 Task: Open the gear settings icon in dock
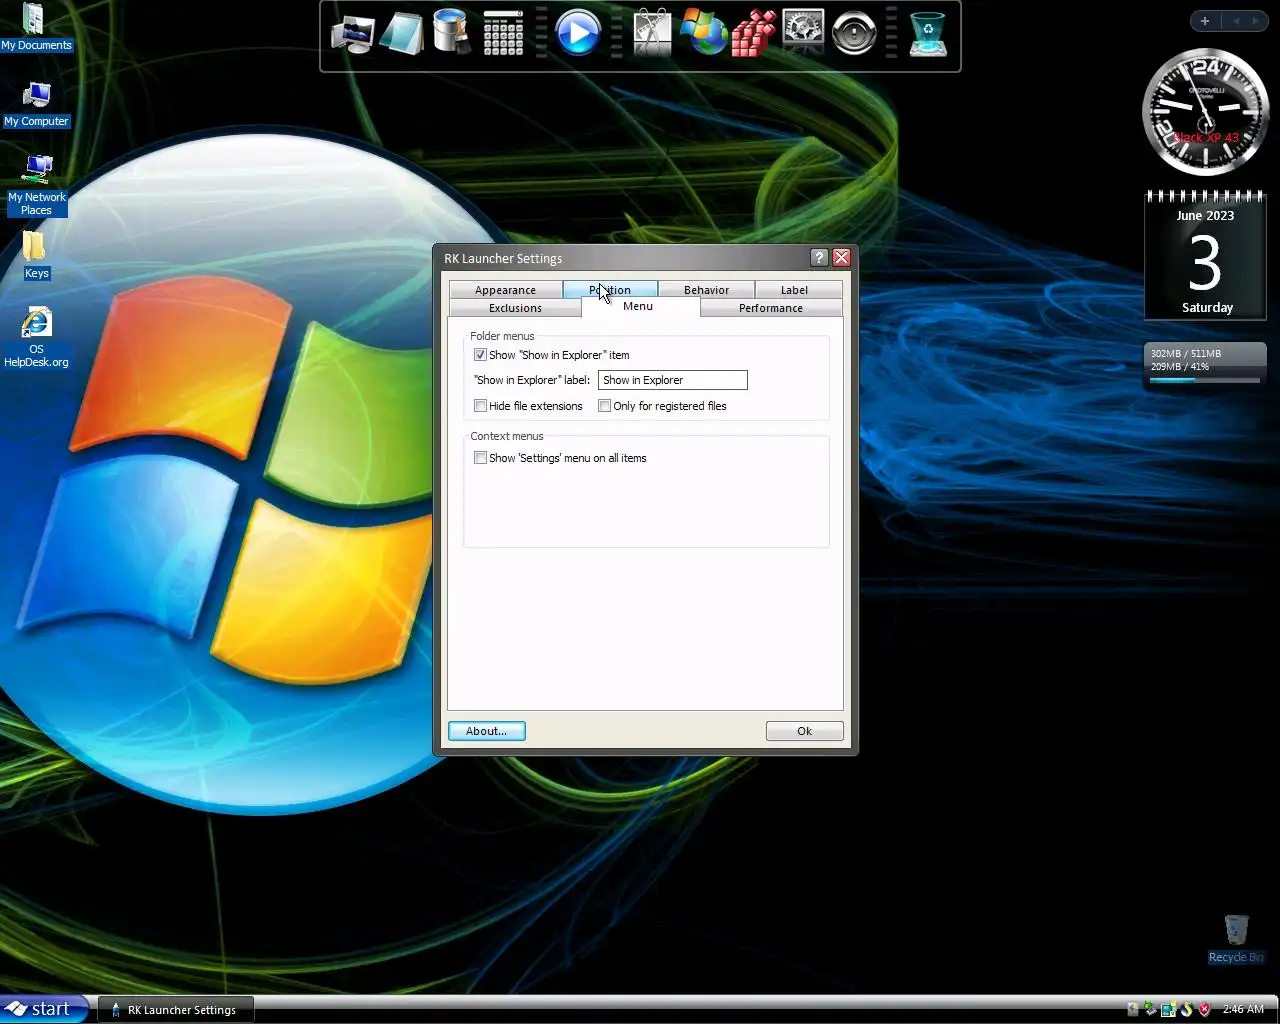803,32
